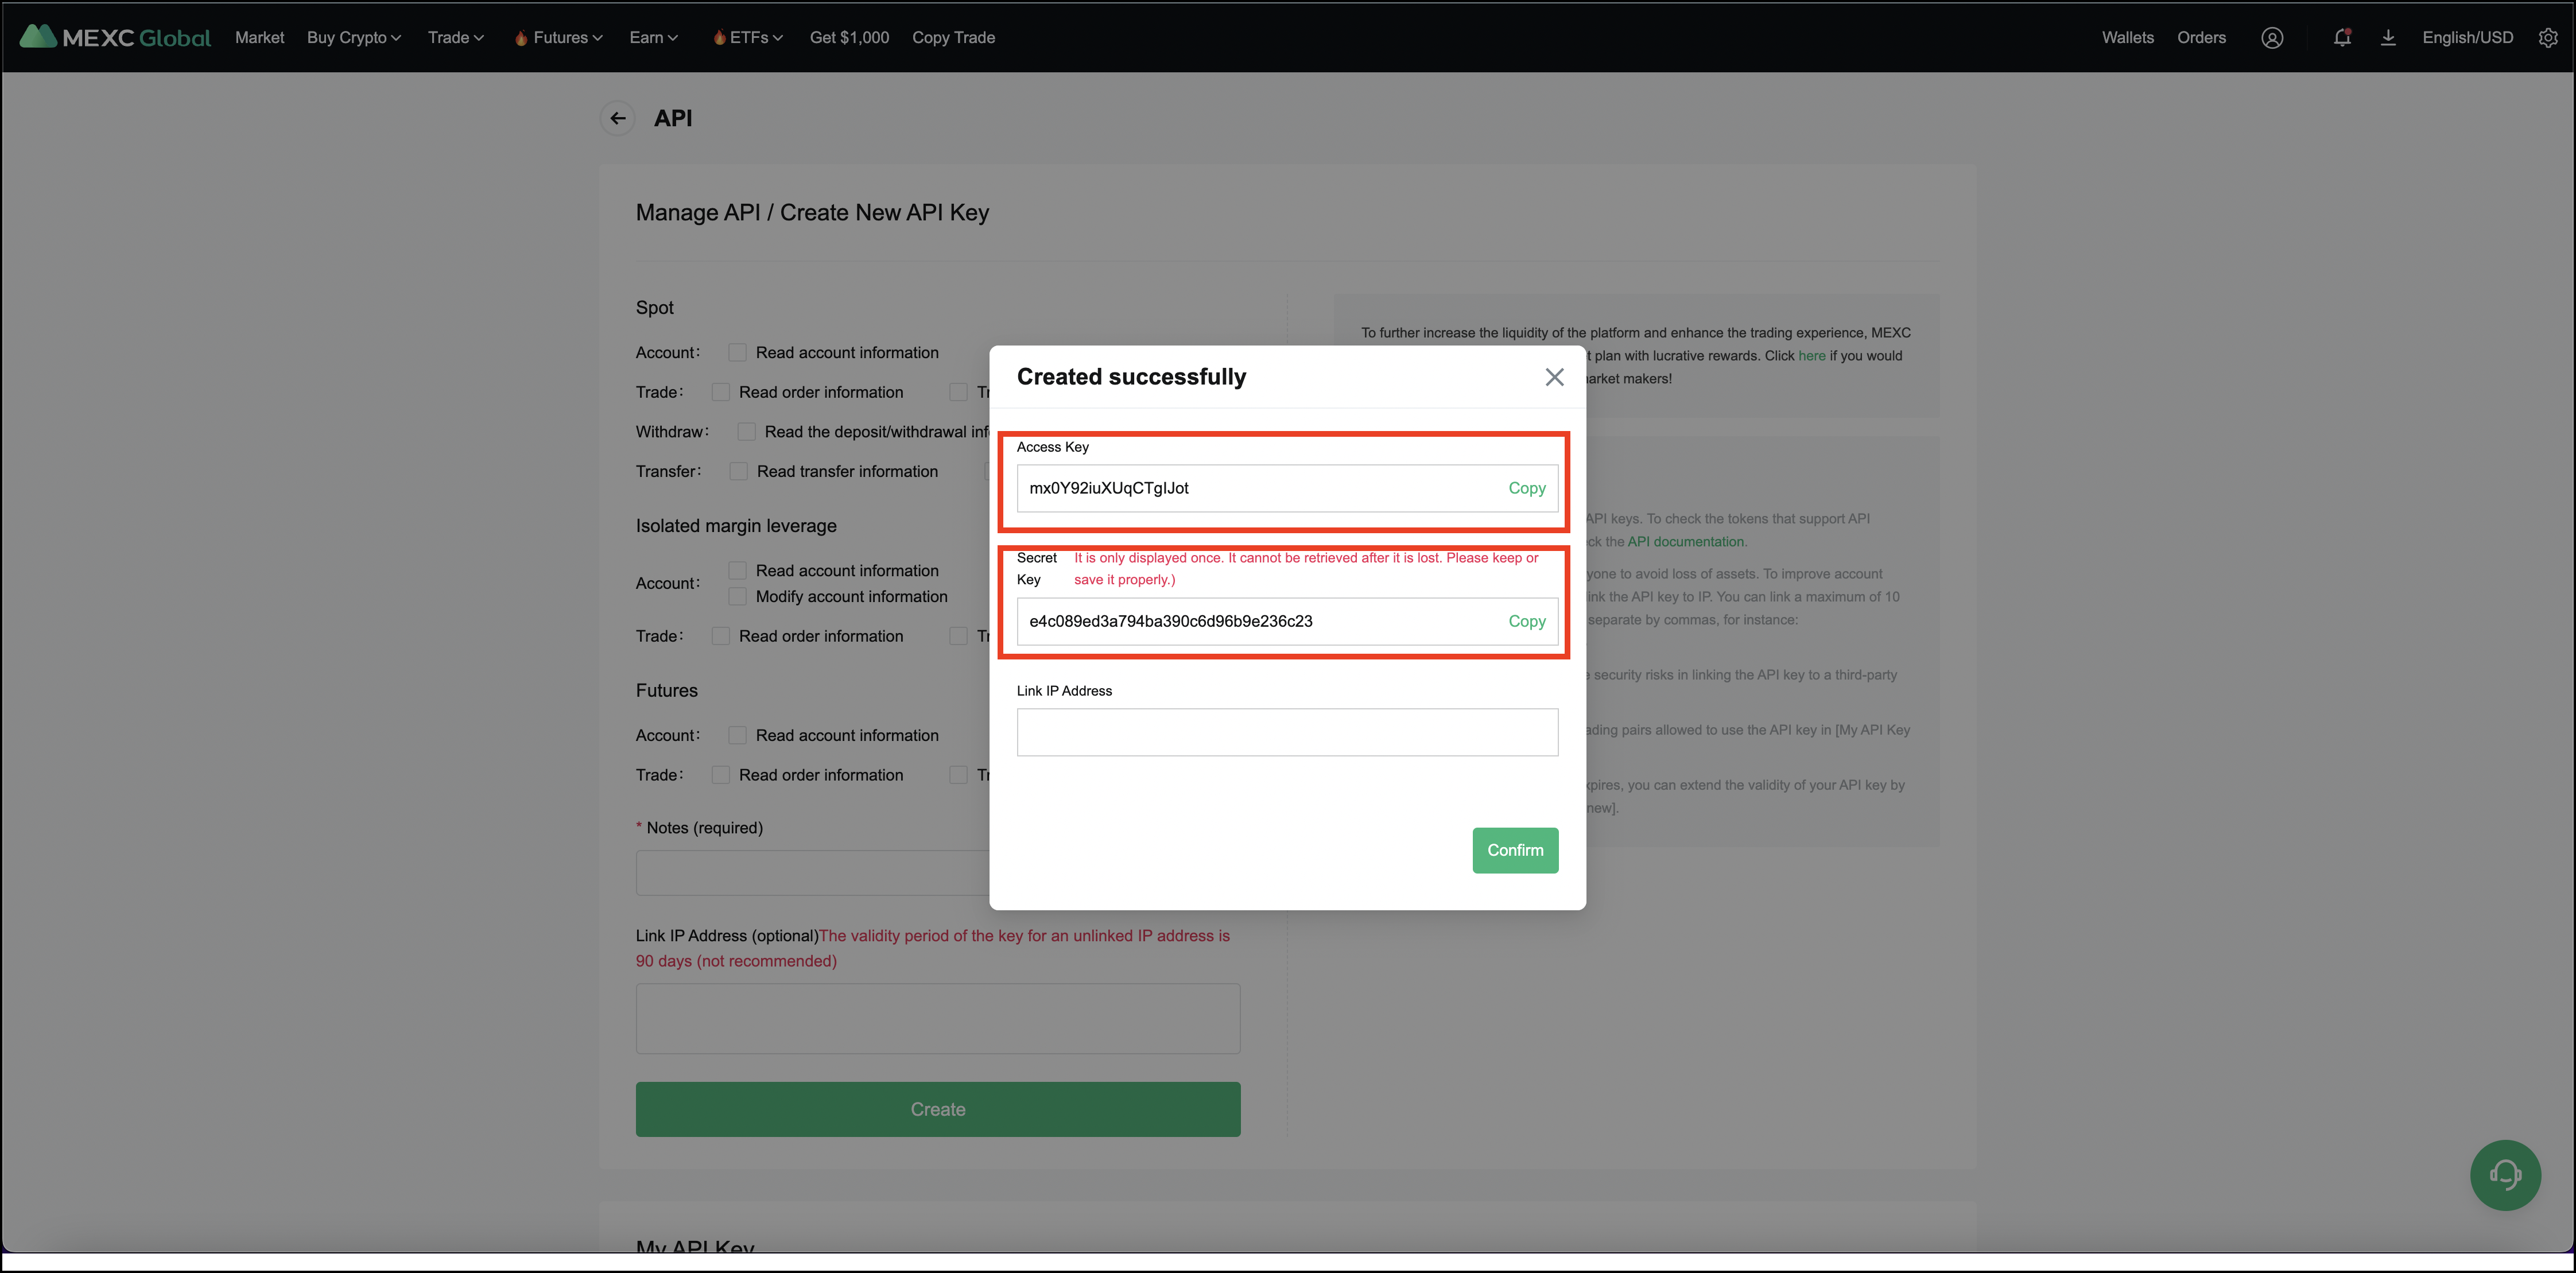The width and height of the screenshot is (2576, 1273).
Task: Enable Spot Read account information checkbox
Action: coord(738,353)
